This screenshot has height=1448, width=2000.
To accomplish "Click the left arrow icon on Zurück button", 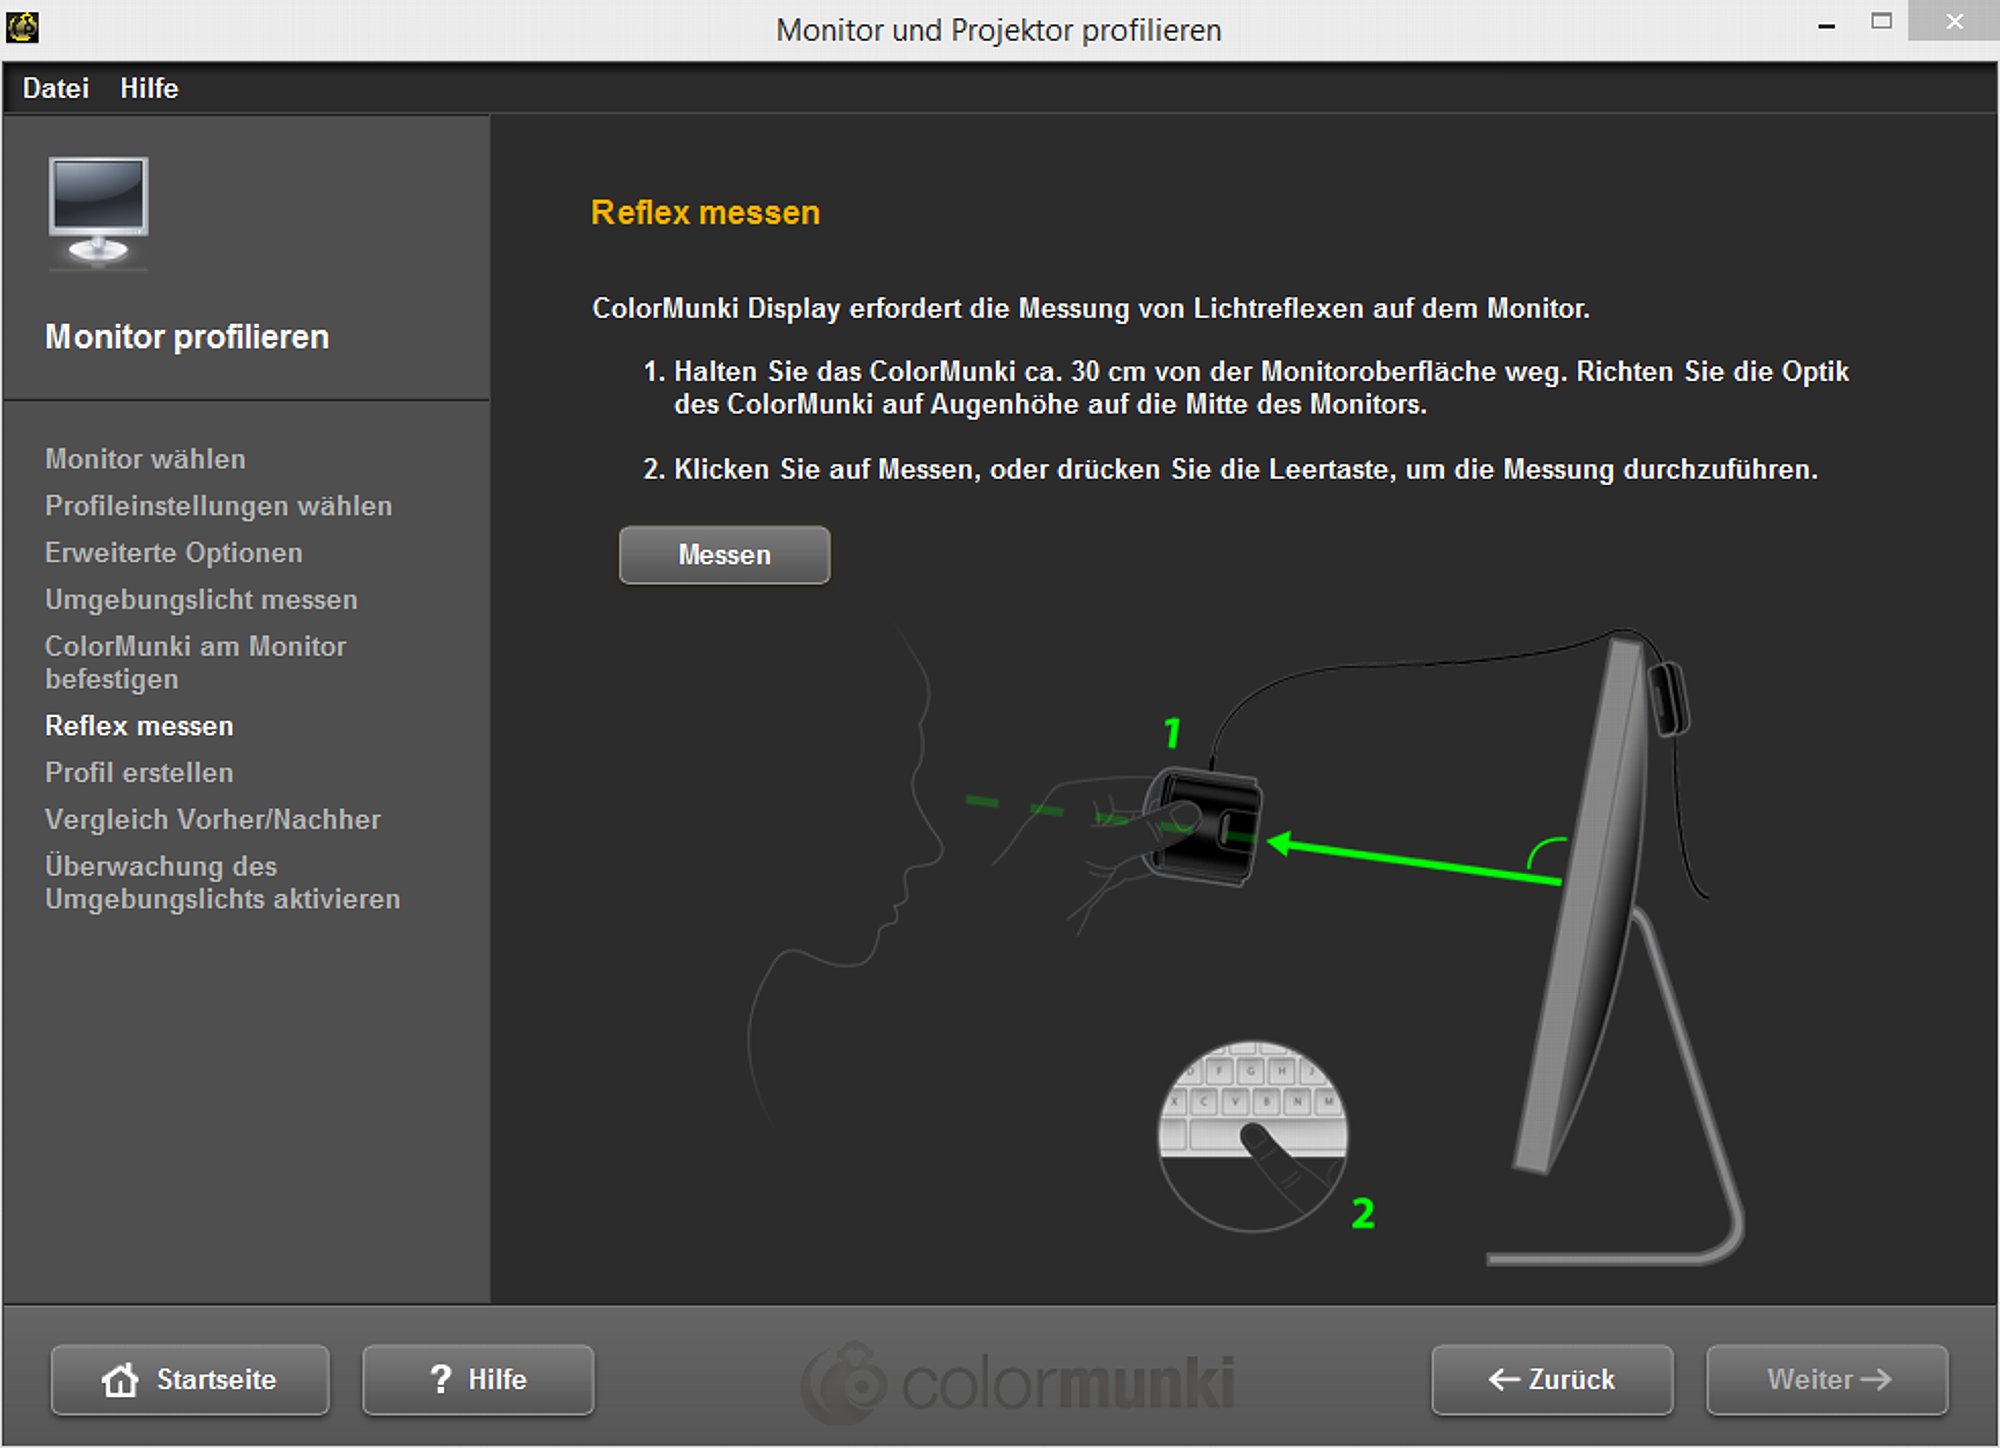I will tap(1504, 1380).
